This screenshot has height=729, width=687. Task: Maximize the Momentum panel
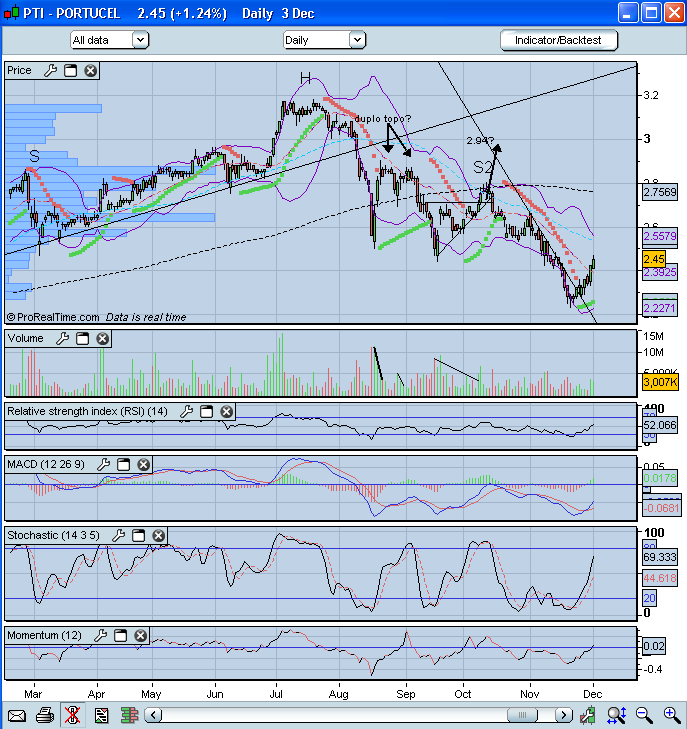pyautogui.click(x=120, y=636)
